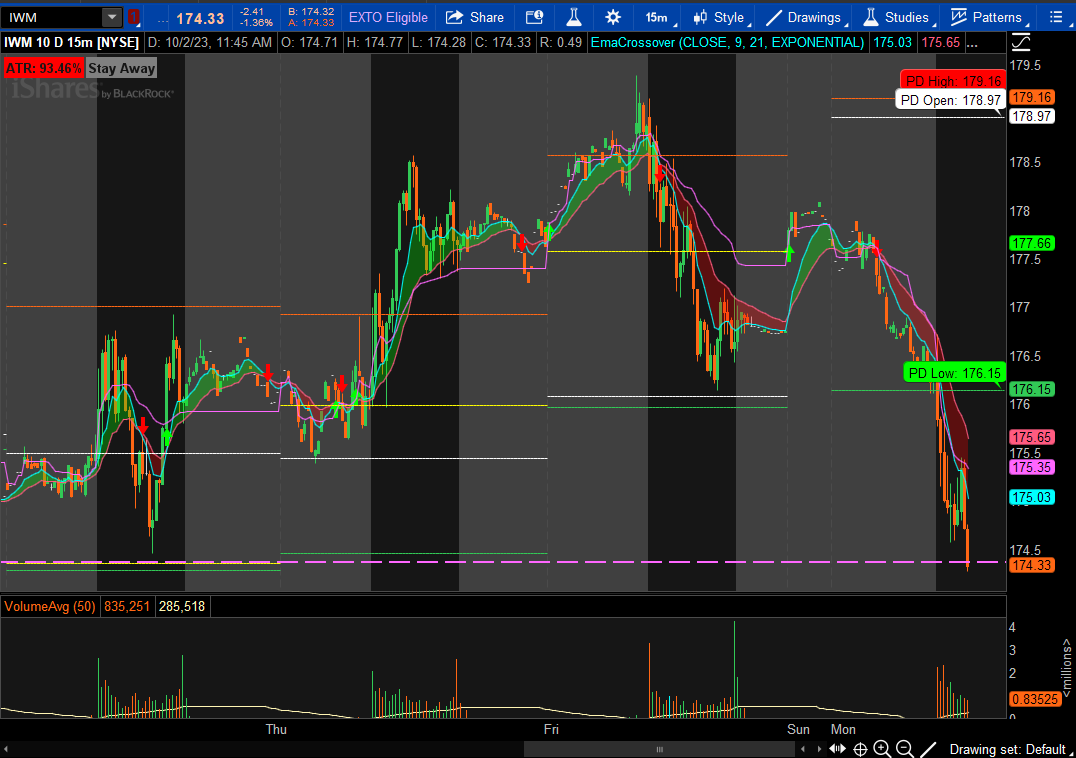Open the Style menu

point(719,17)
